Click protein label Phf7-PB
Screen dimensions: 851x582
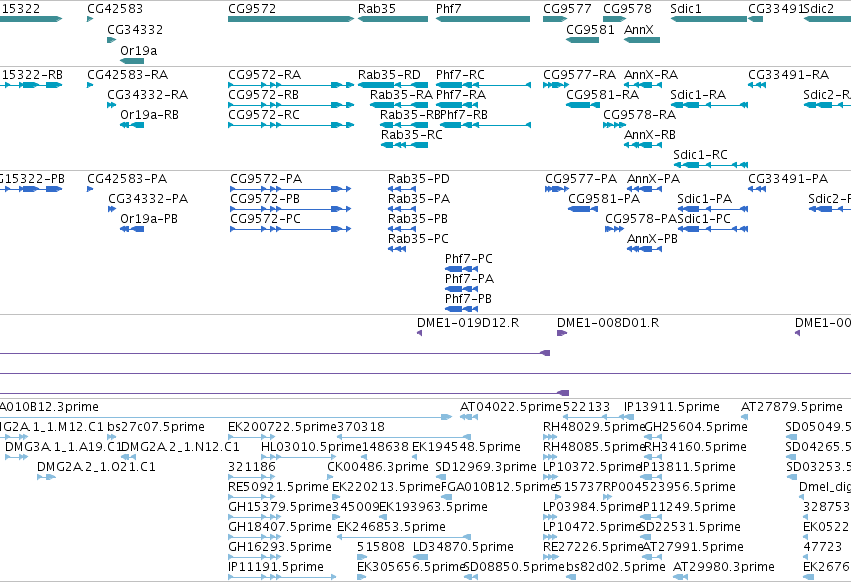[x=468, y=299]
